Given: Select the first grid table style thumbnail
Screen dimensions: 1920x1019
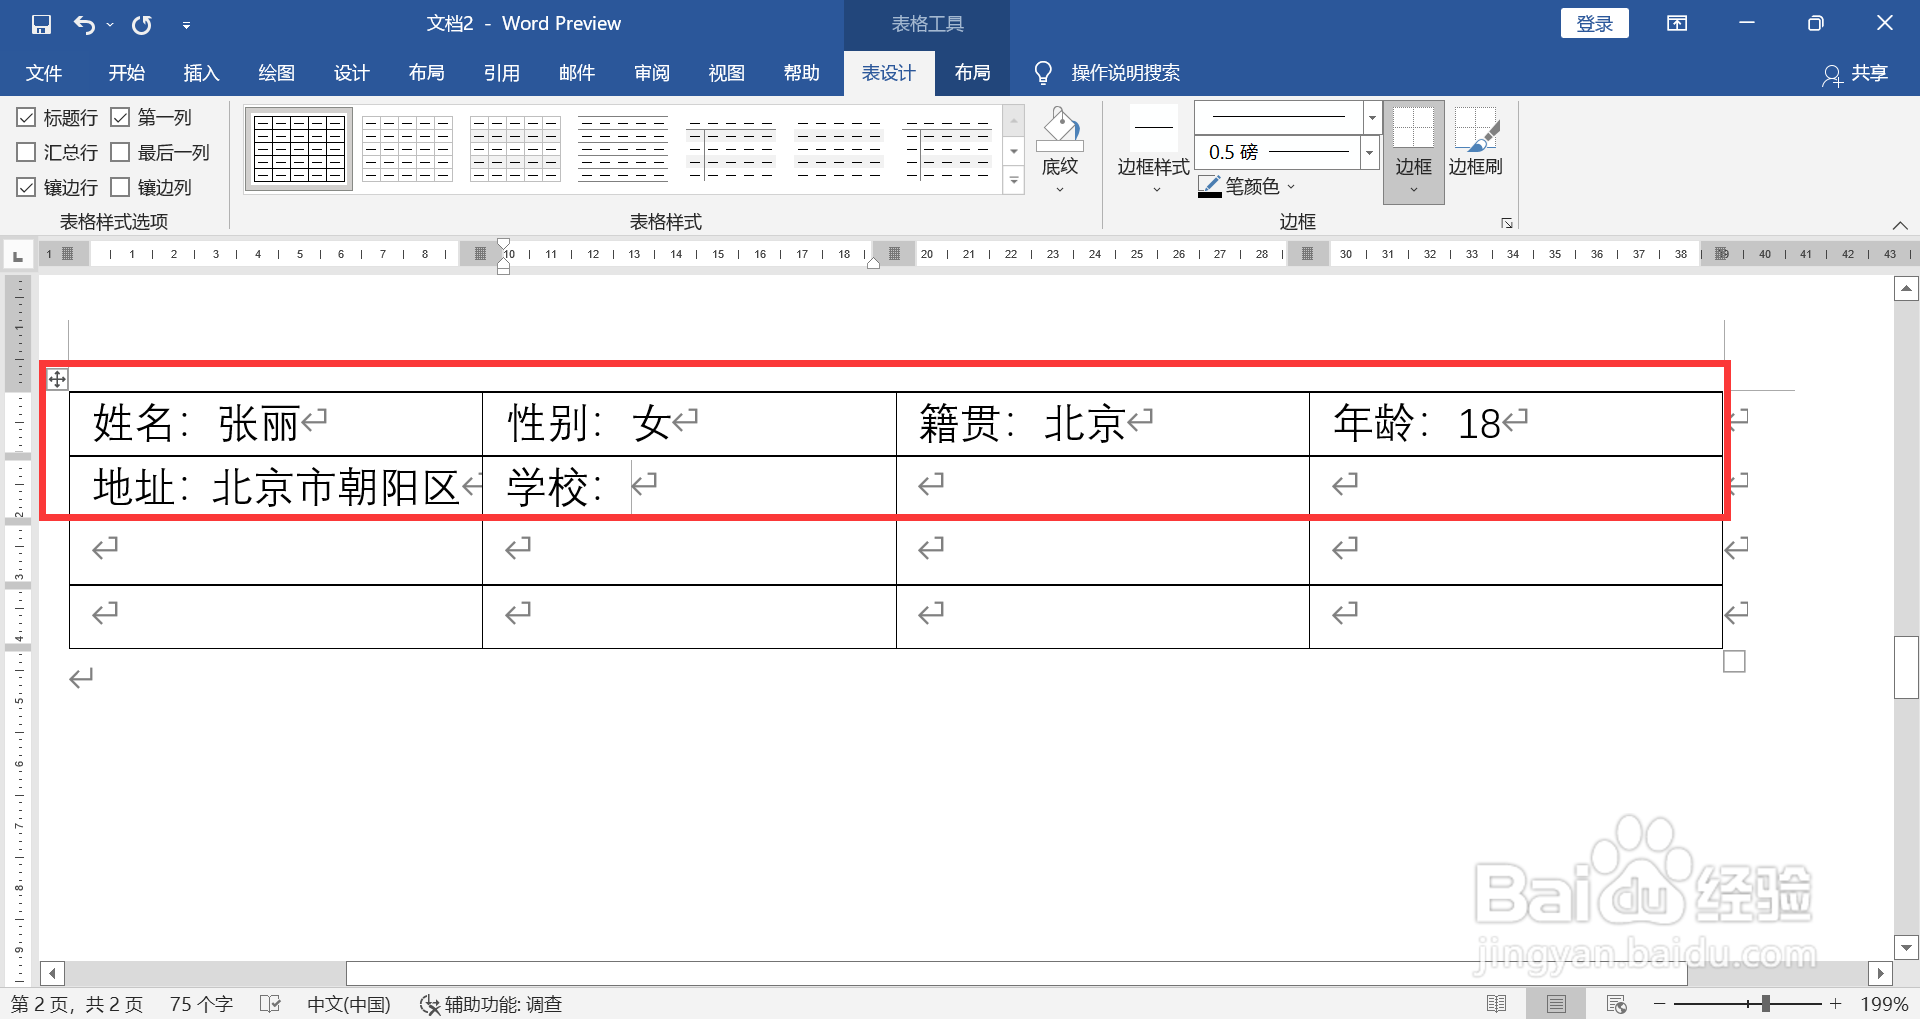Looking at the screenshot, I should point(299,149).
